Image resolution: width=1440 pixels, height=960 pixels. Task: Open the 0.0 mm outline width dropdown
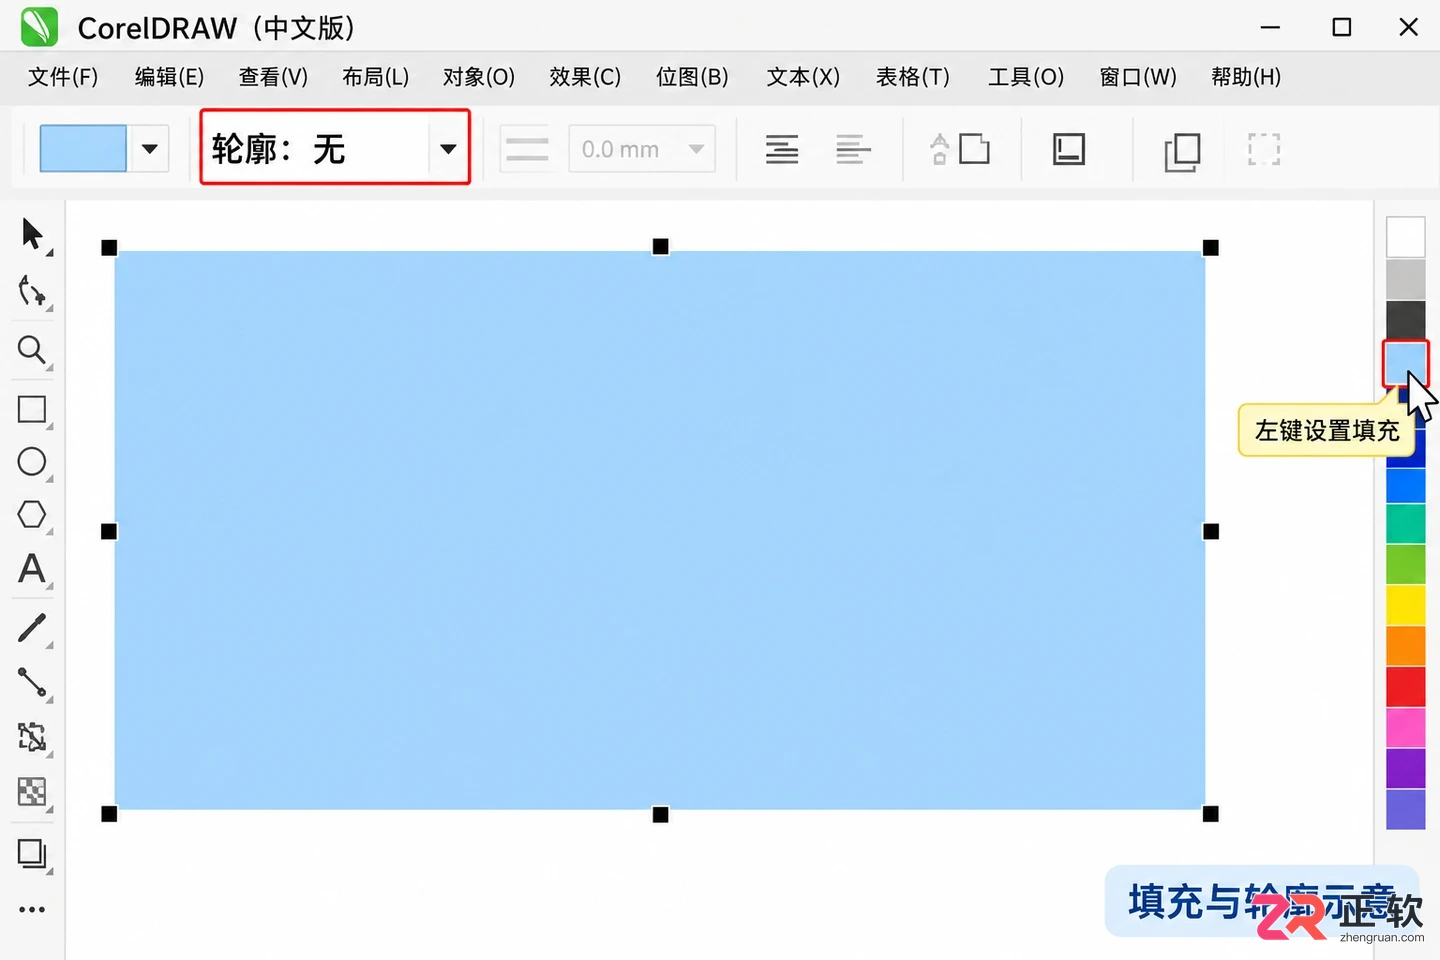pyautogui.click(x=697, y=149)
